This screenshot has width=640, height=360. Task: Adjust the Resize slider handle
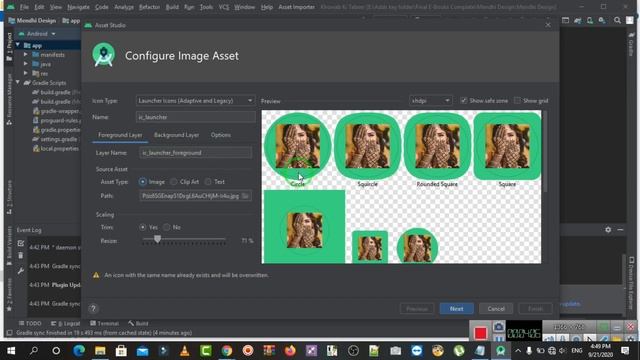click(157, 239)
